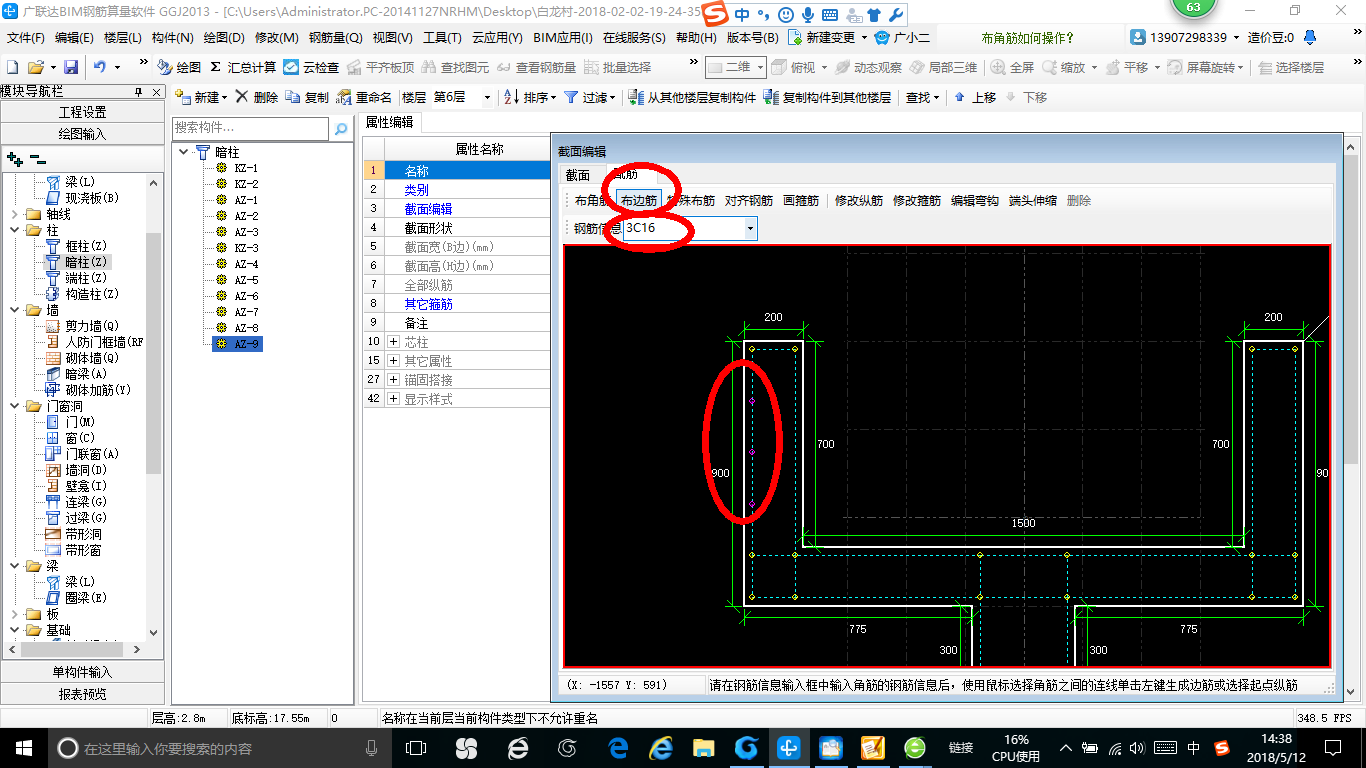Screen dimensions: 1366x768
Task: Switch to the 截面 tab
Action: 578,175
